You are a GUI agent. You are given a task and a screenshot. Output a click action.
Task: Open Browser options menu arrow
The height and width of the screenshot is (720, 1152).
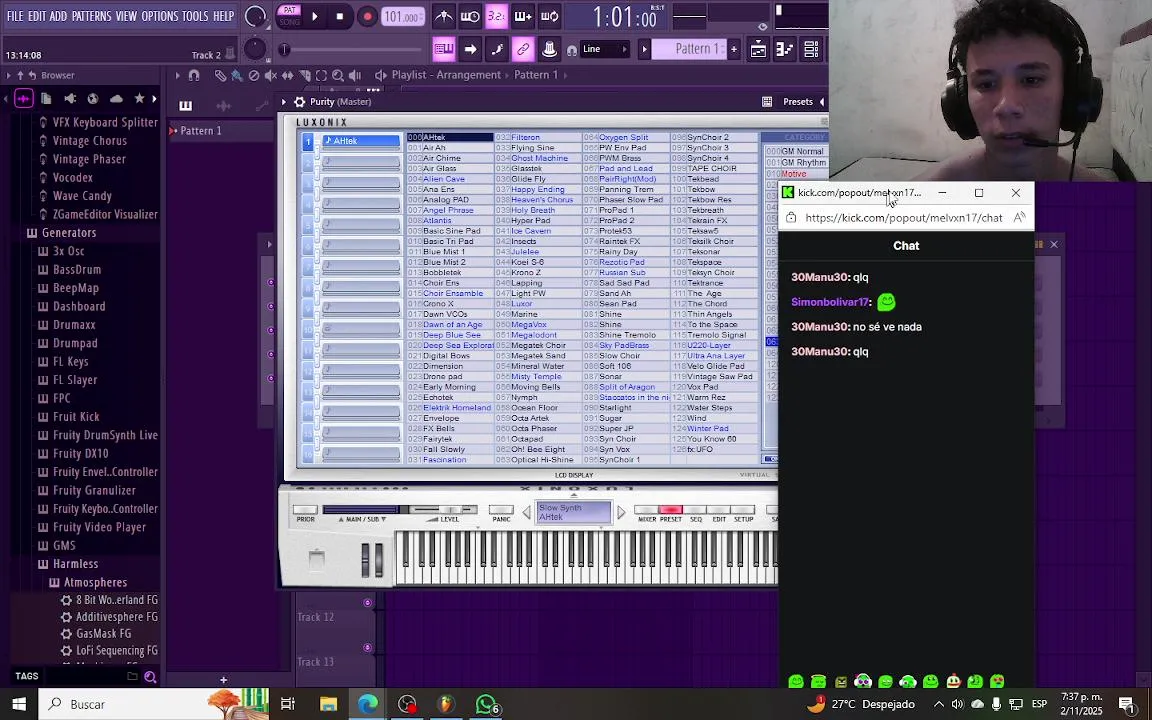(x=8, y=75)
